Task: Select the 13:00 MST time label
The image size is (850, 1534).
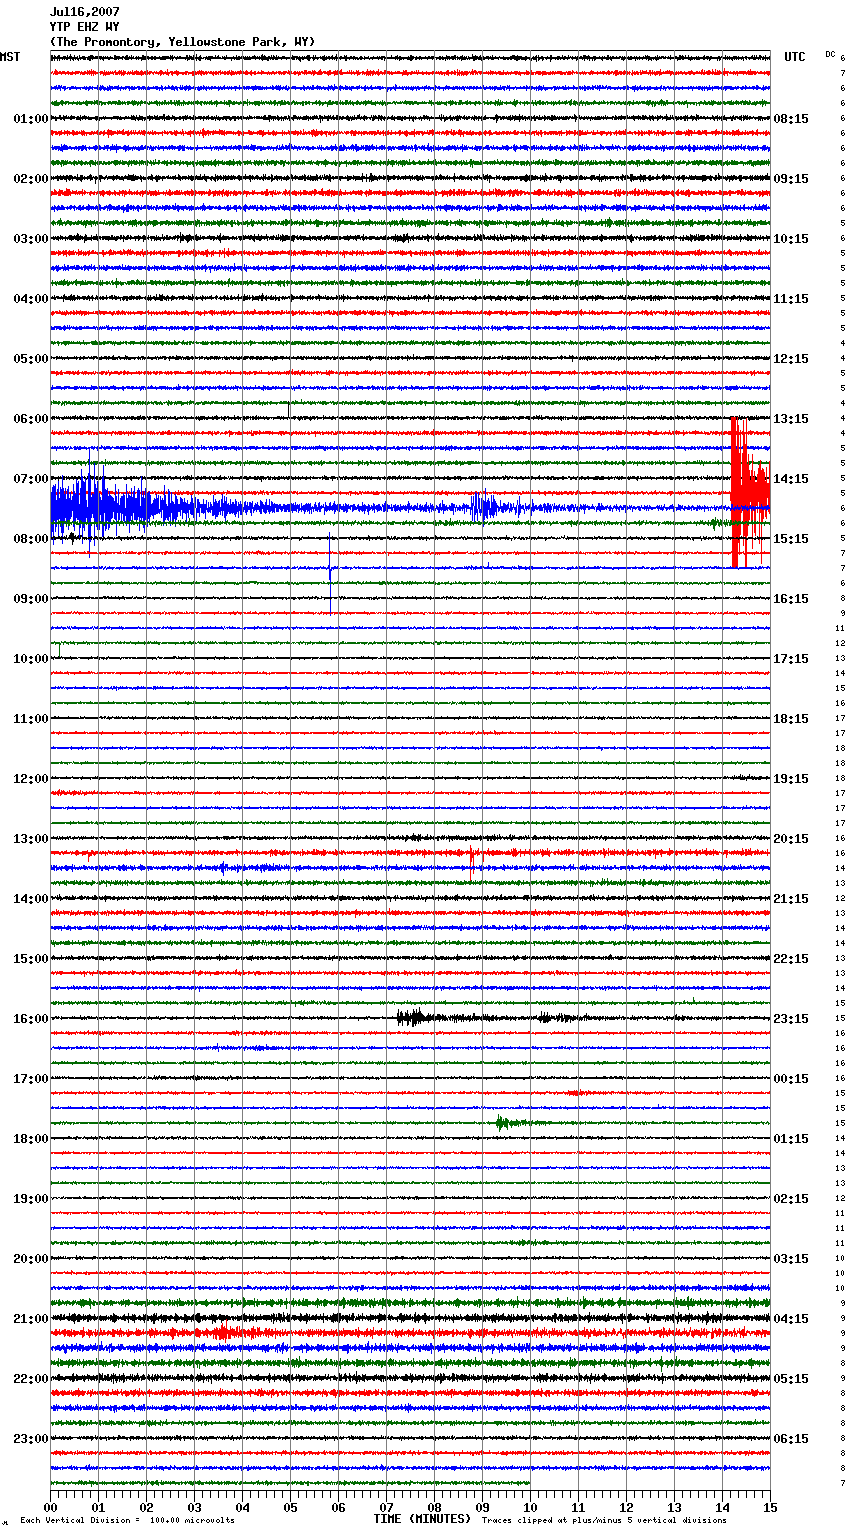Action: pos(31,839)
